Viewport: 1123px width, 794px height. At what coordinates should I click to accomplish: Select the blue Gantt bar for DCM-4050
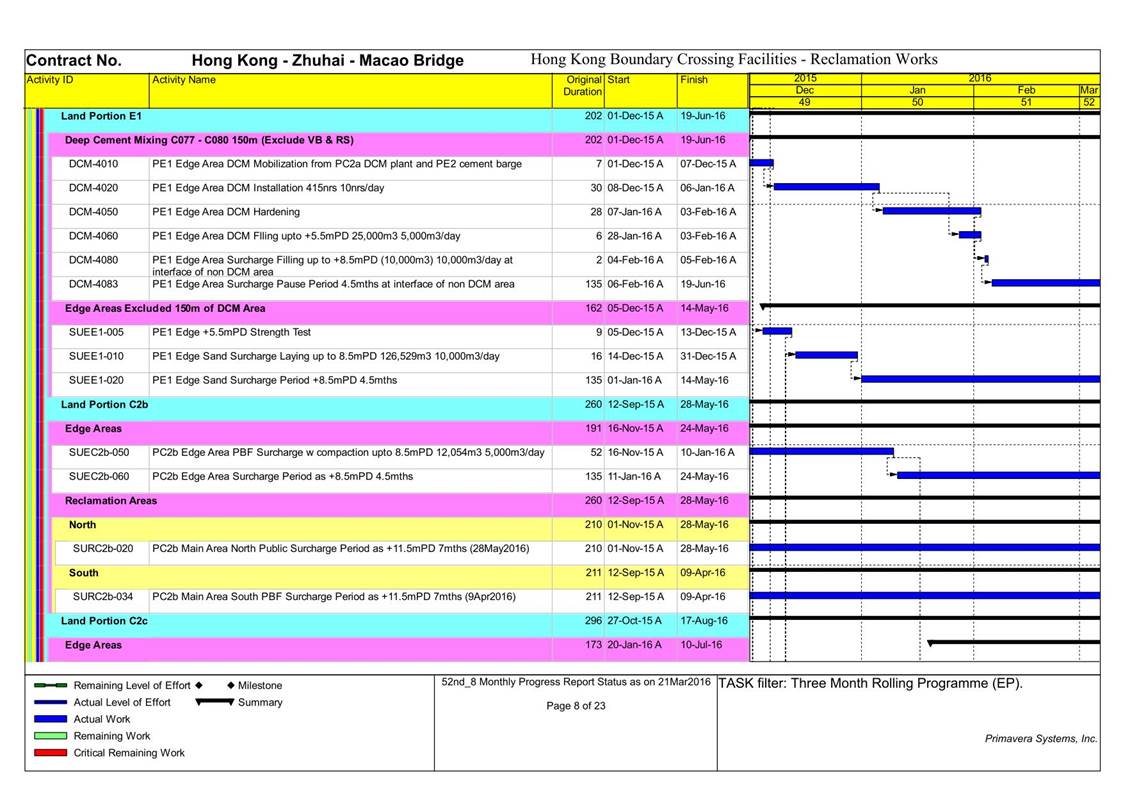pyautogui.click(x=932, y=211)
